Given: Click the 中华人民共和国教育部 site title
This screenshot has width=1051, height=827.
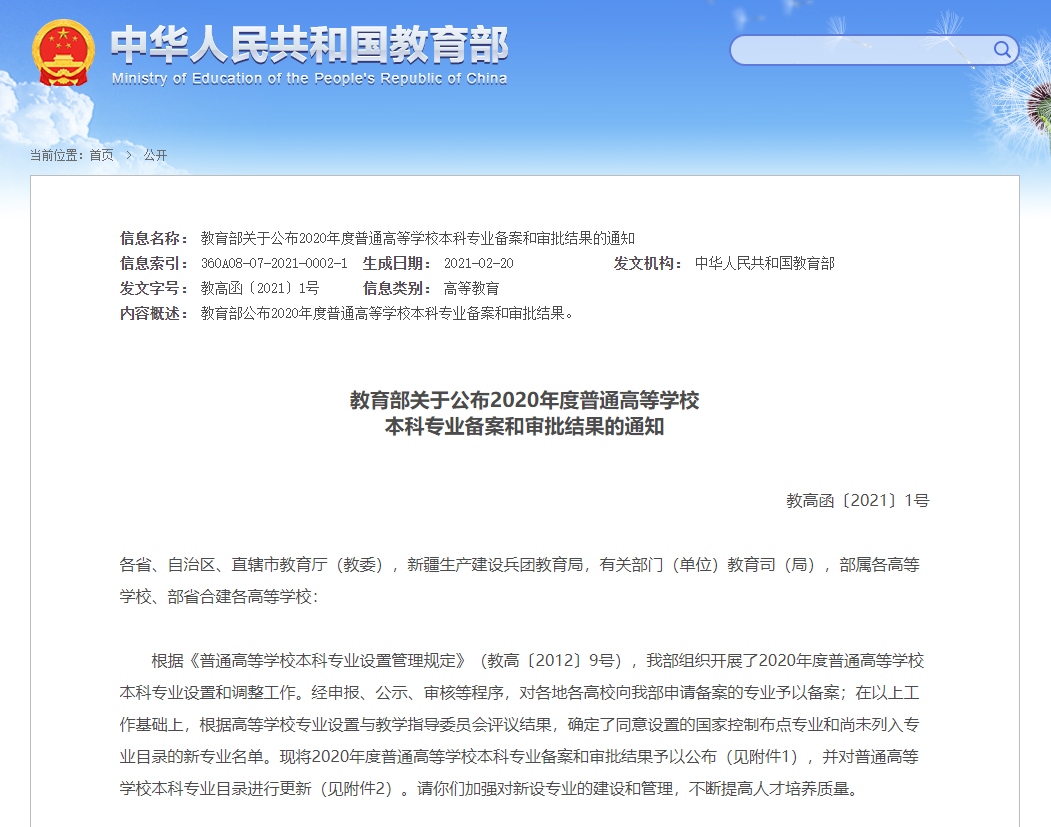Looking at the screenshot, I should (x=310, y=44).
